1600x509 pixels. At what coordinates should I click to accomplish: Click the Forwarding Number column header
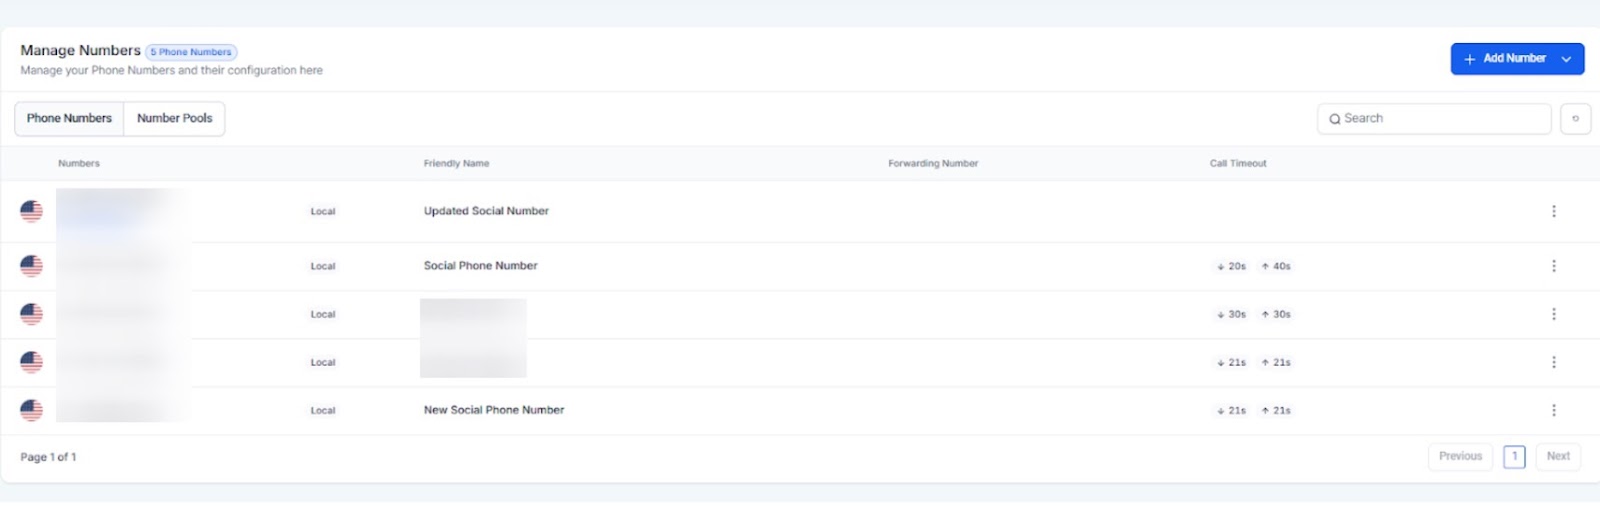pos(932,163)
